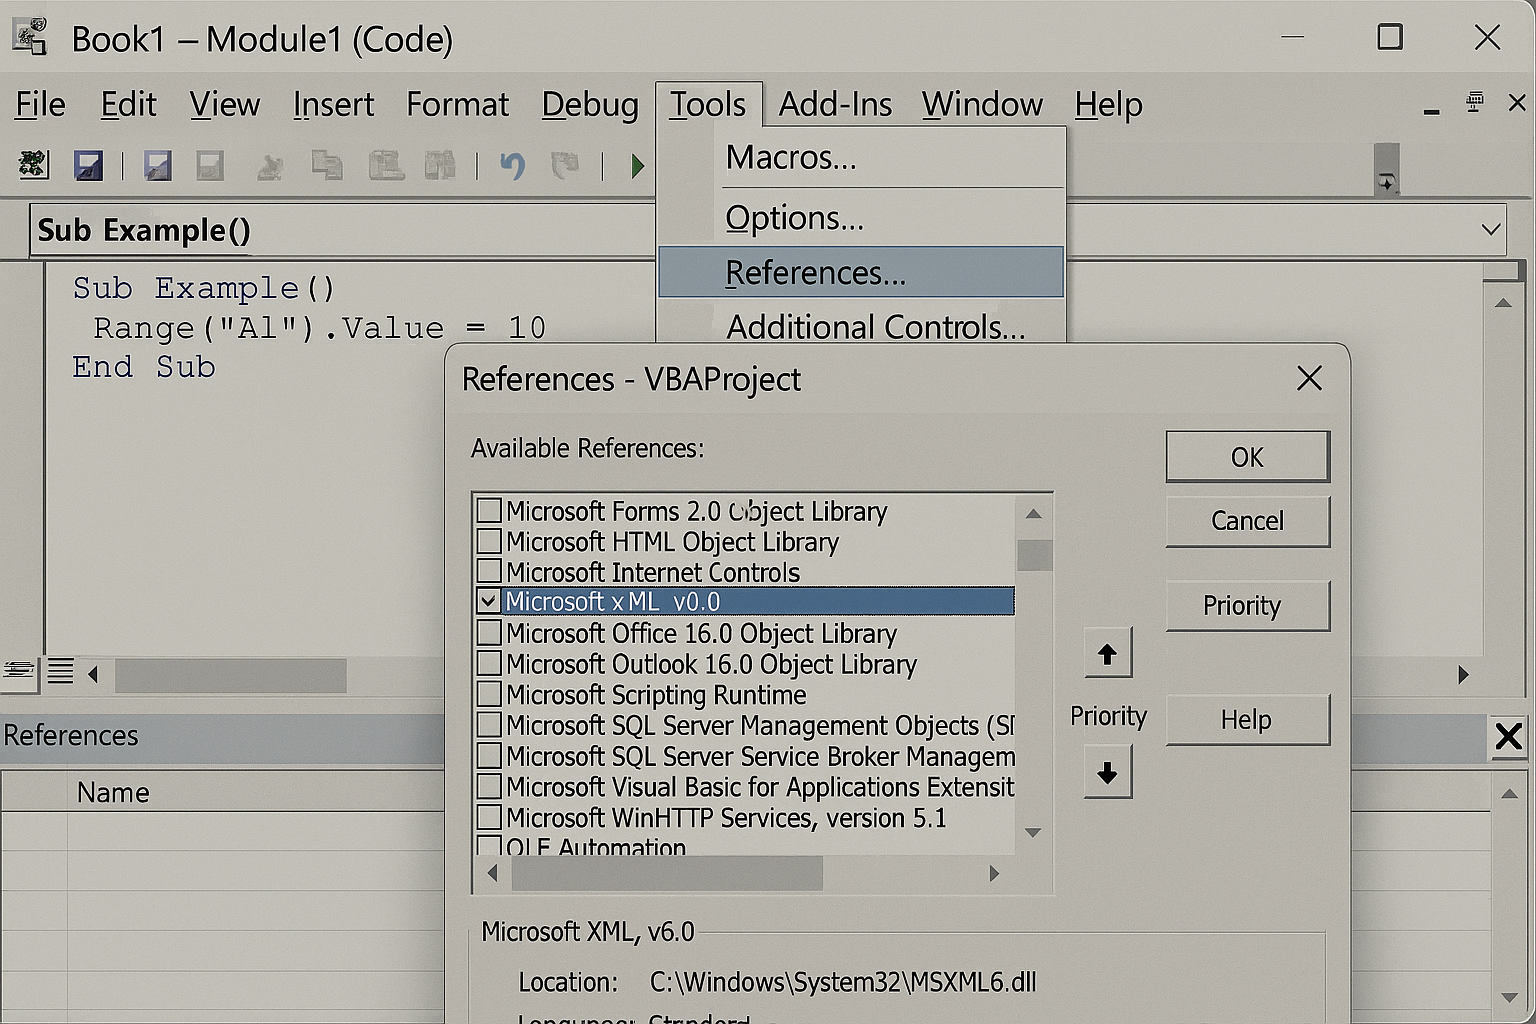This screenshot has height=1024, width=1536.
Task: Check Microsoft Internet Controls box
Action: click(489, 571)
